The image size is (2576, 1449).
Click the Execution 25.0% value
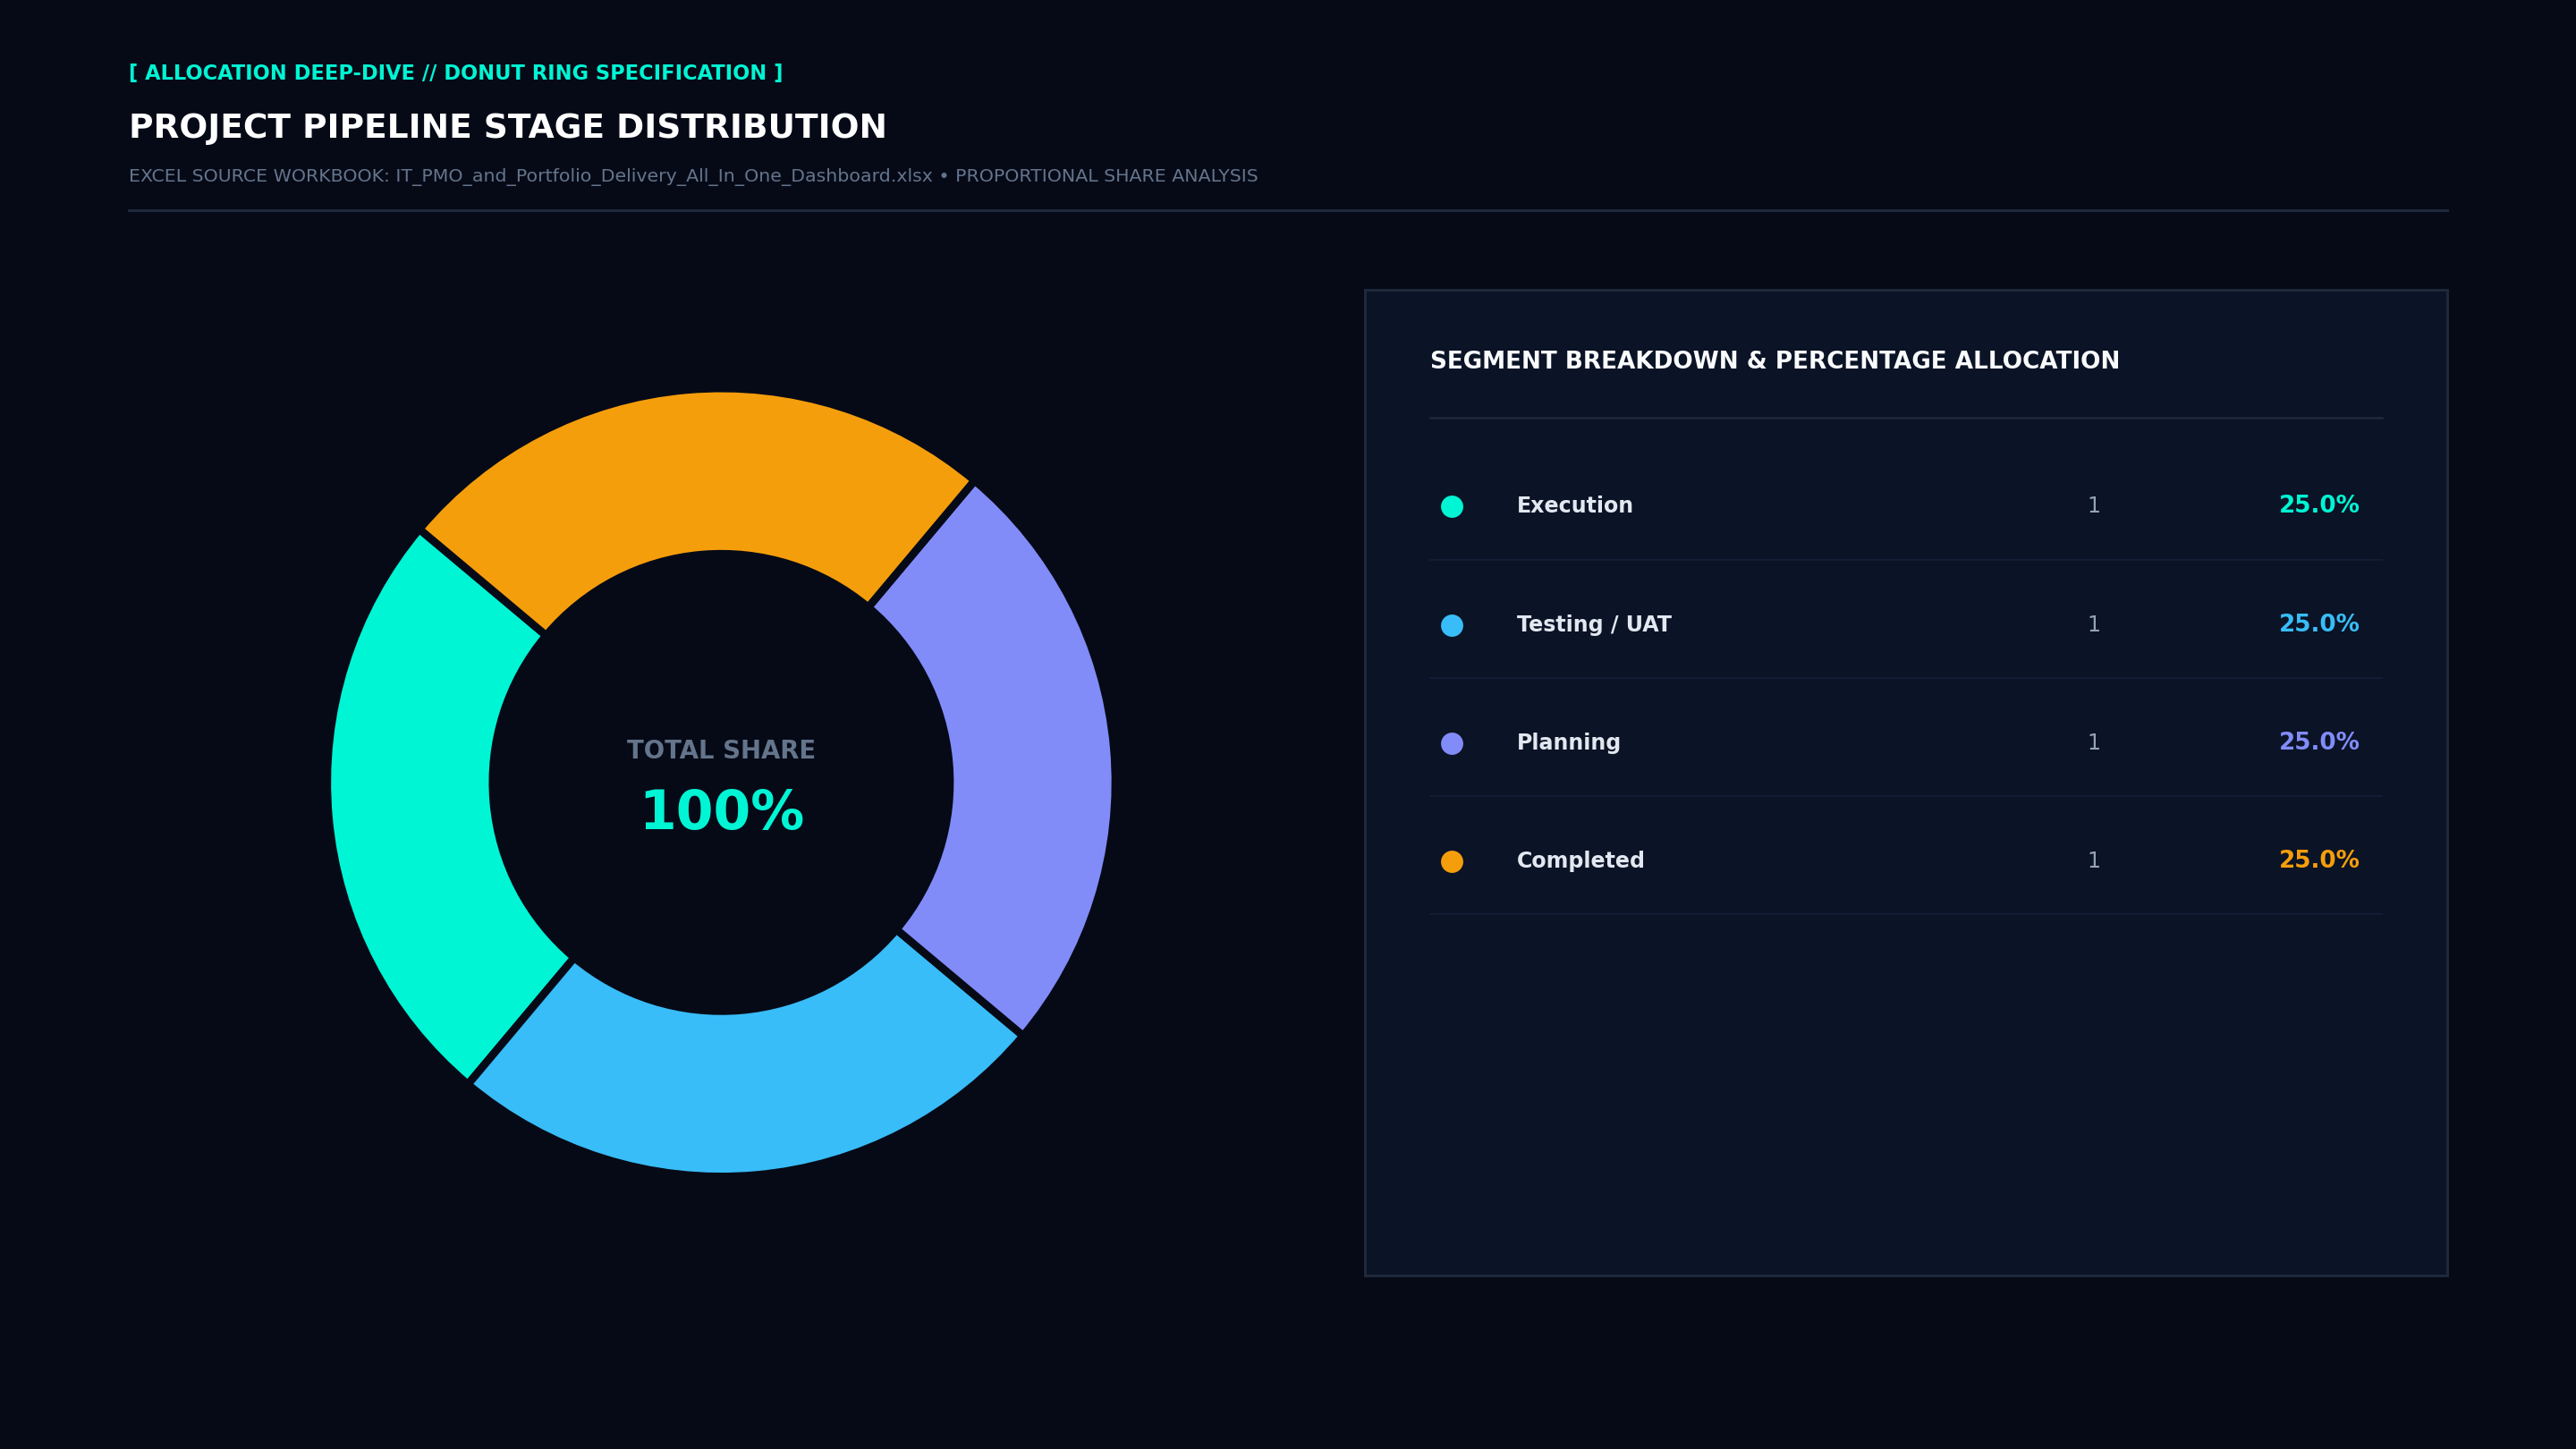[2318, 505]
